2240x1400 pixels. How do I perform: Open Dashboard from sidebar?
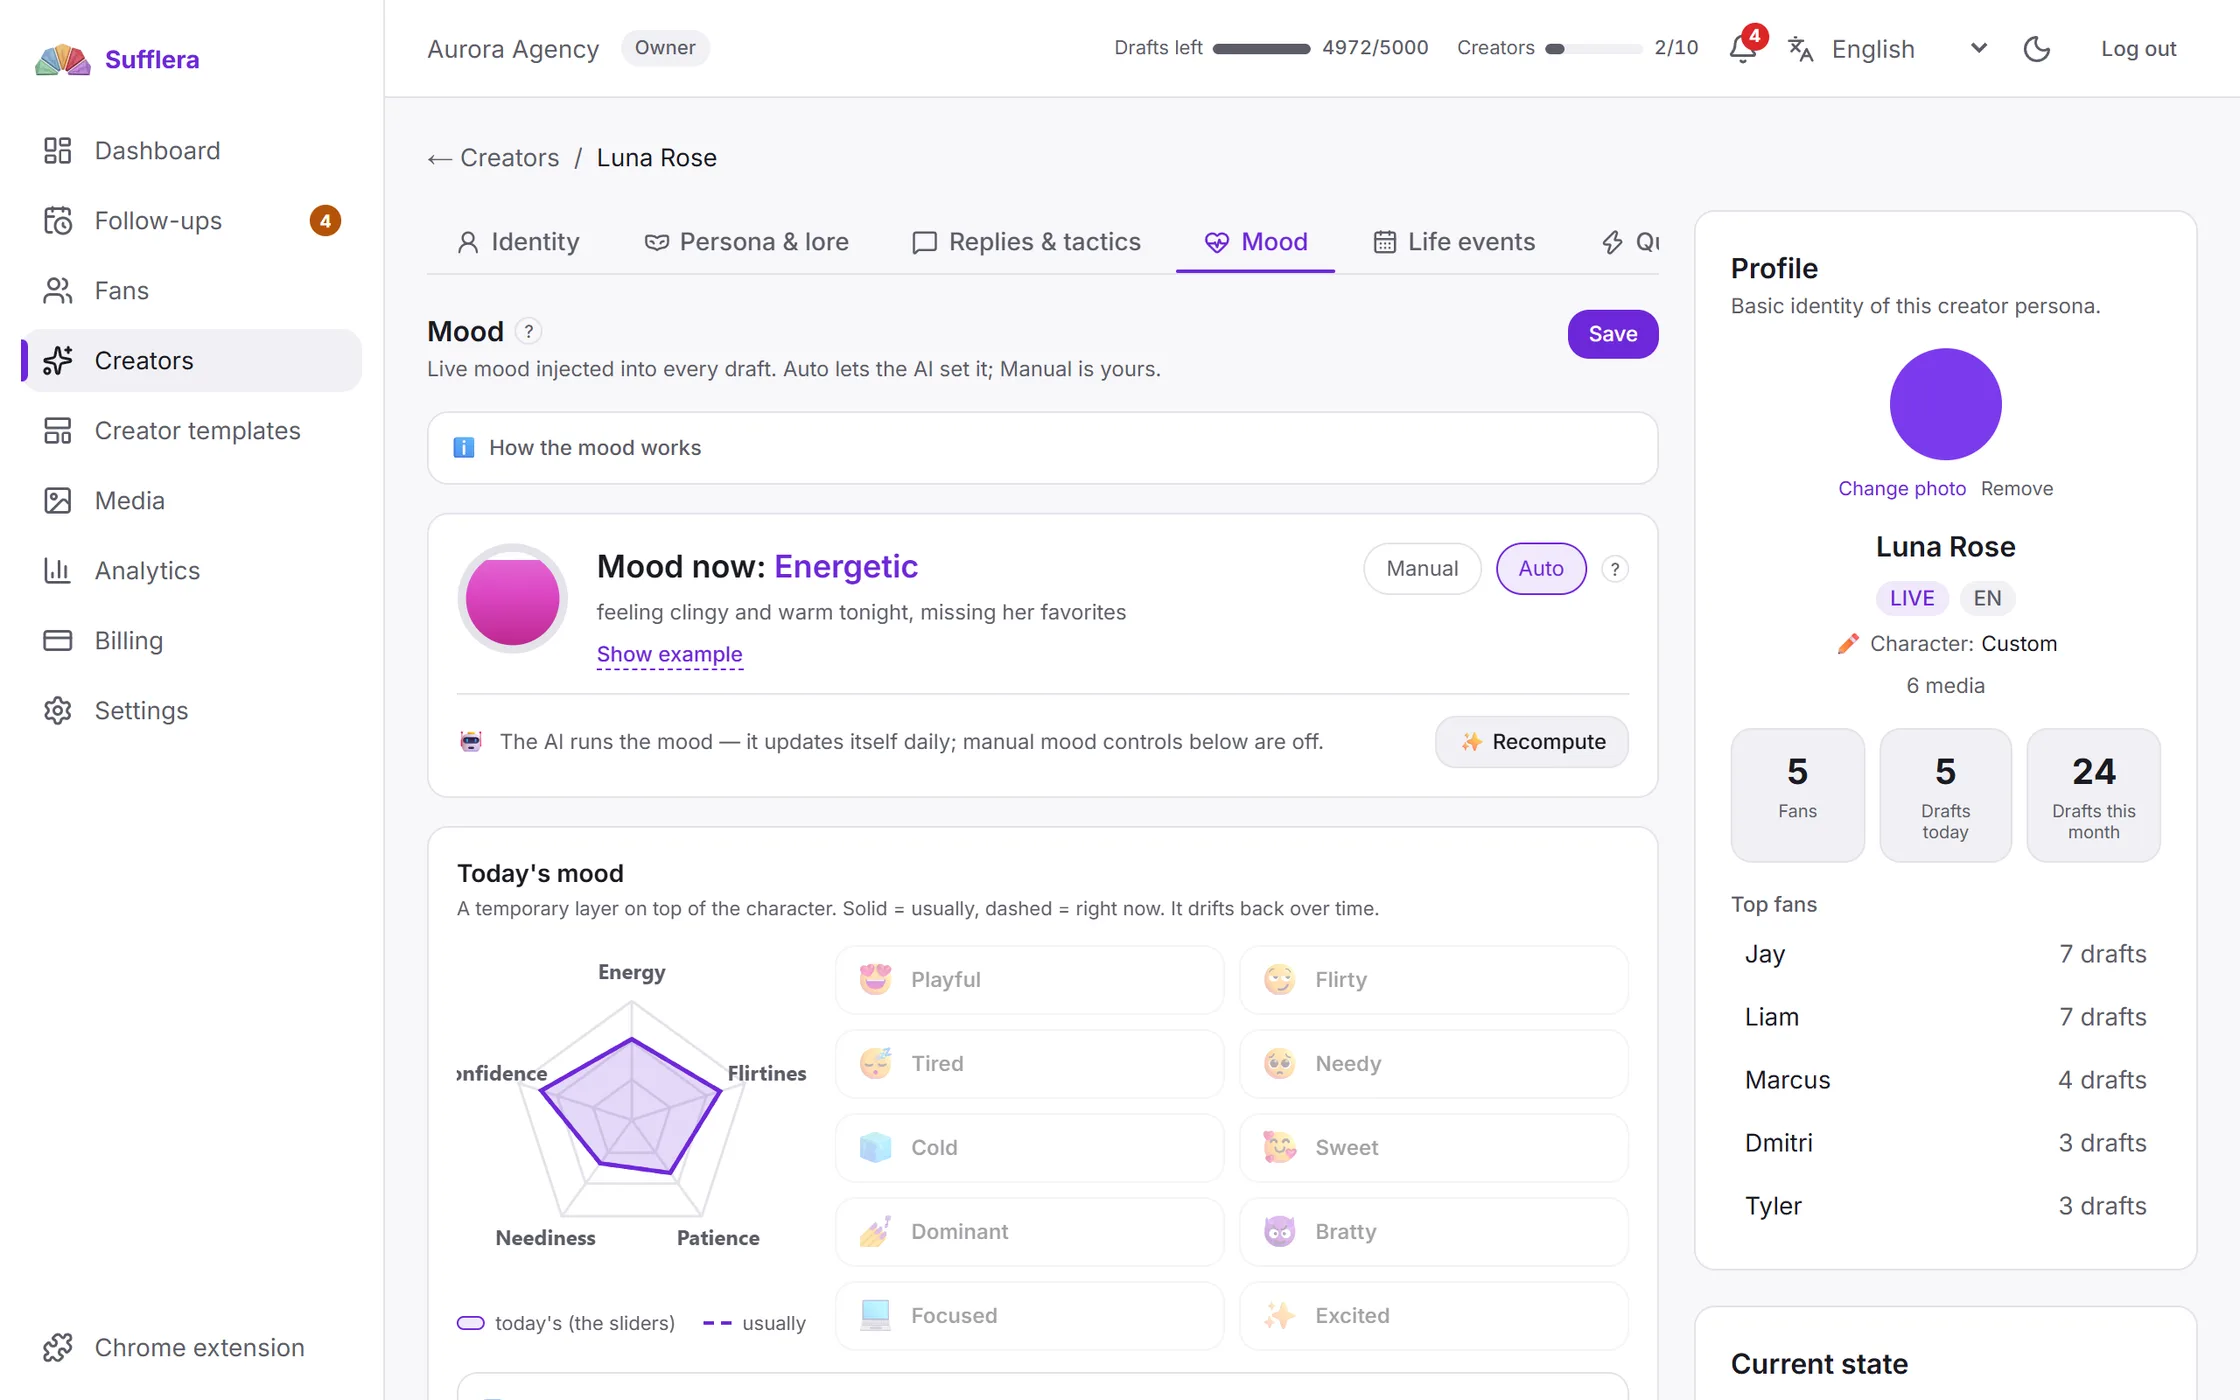click(192, 150)
